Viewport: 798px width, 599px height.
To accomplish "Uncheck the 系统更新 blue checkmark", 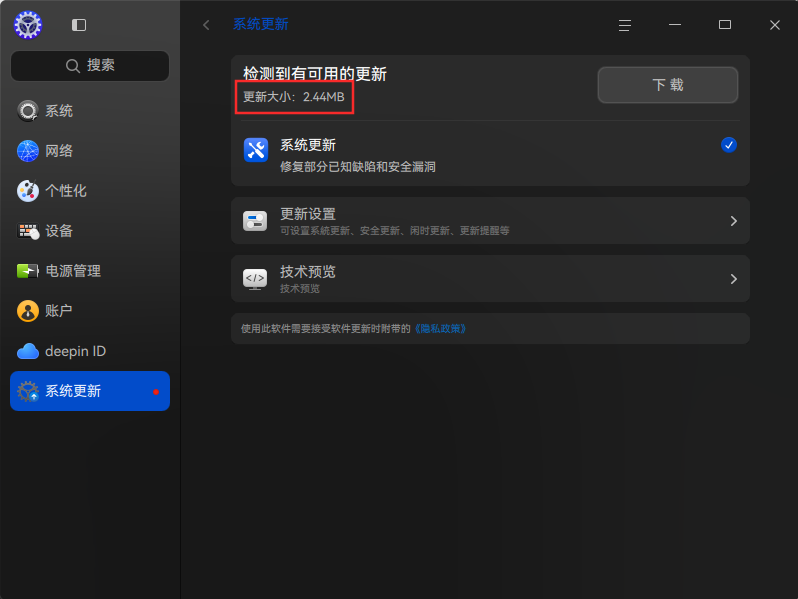I will click(x=729, y=145).
